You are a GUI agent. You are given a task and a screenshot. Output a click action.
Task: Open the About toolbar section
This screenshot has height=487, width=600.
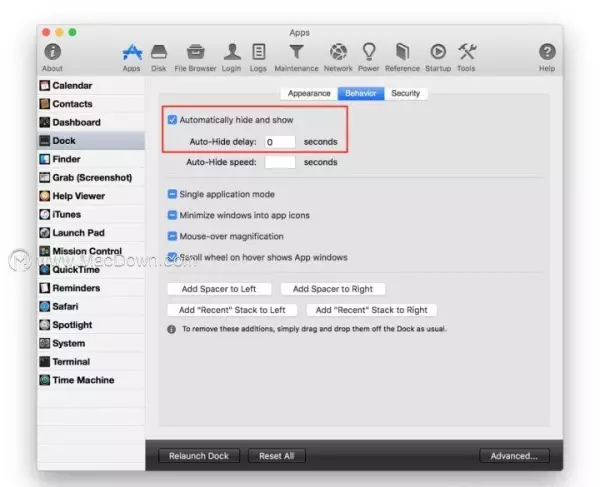click(52, 57)
